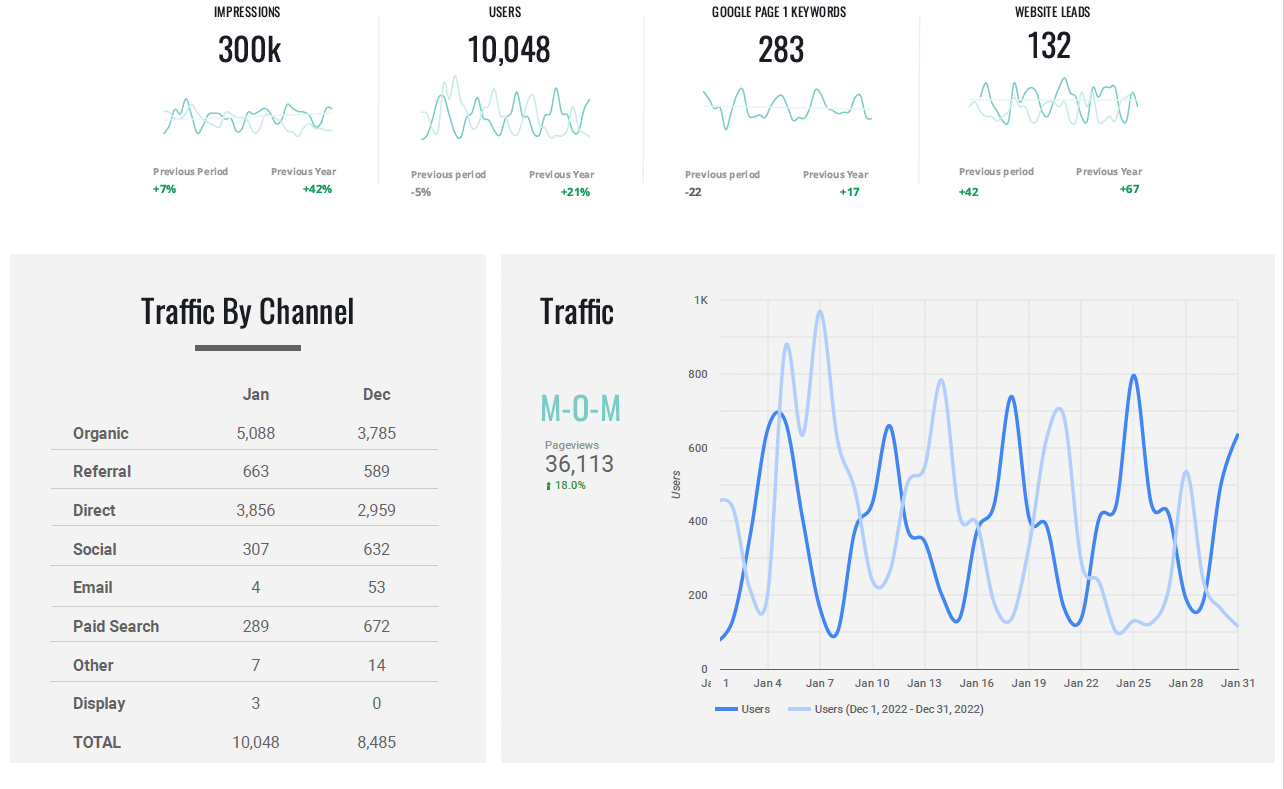Click the light blue December legend swatch
Image resolution: width=1284 pixels, height=789 pixels.
799,709
